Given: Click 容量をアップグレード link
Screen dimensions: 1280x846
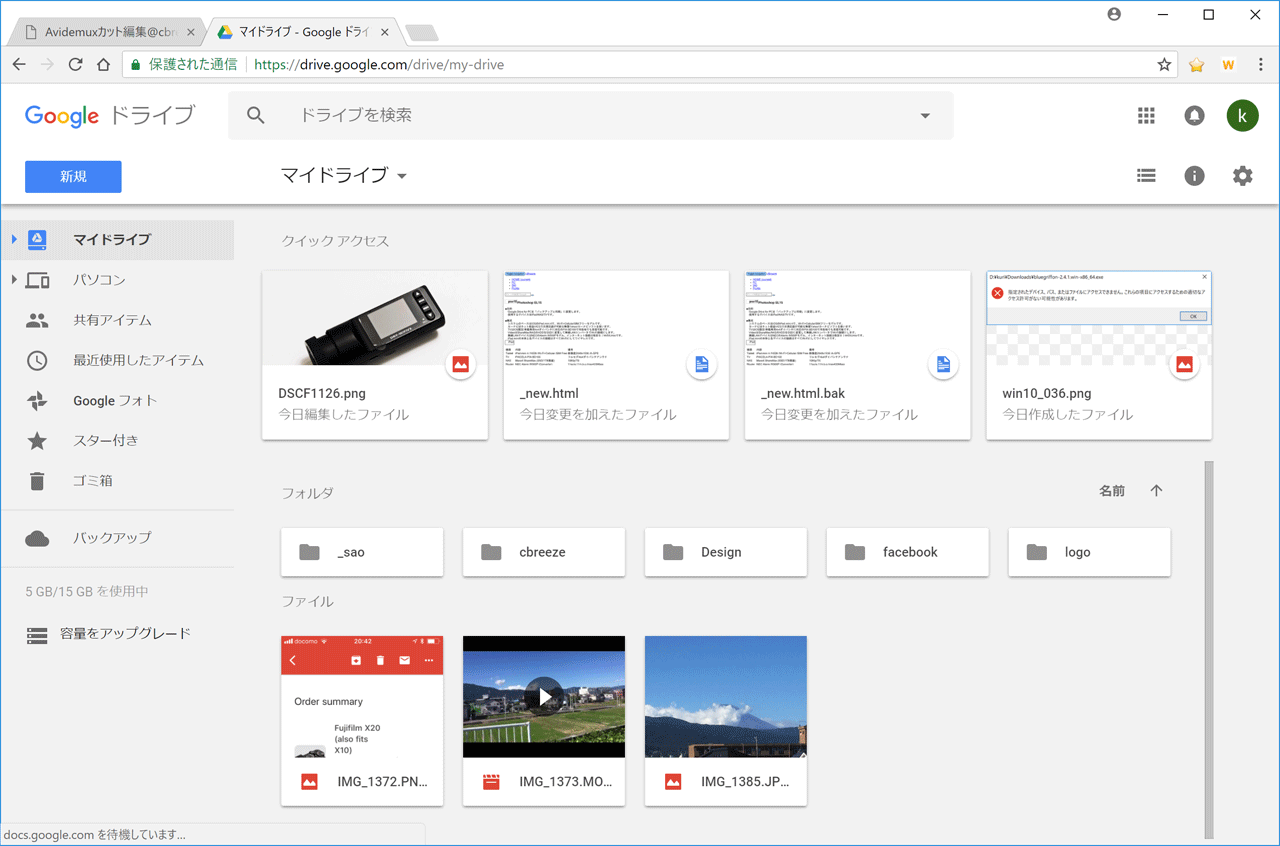Looking at the screenshot, I should (125, 634).
